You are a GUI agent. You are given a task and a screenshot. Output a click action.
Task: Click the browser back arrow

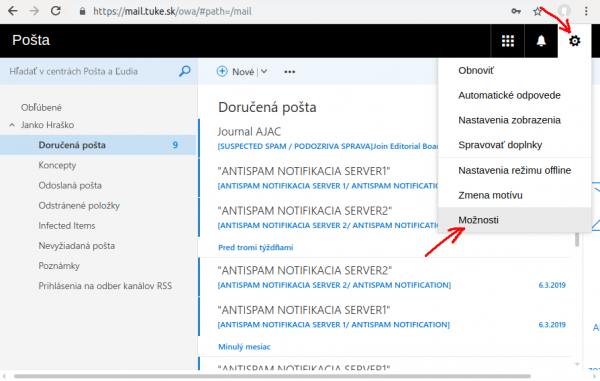coord(13,11)
